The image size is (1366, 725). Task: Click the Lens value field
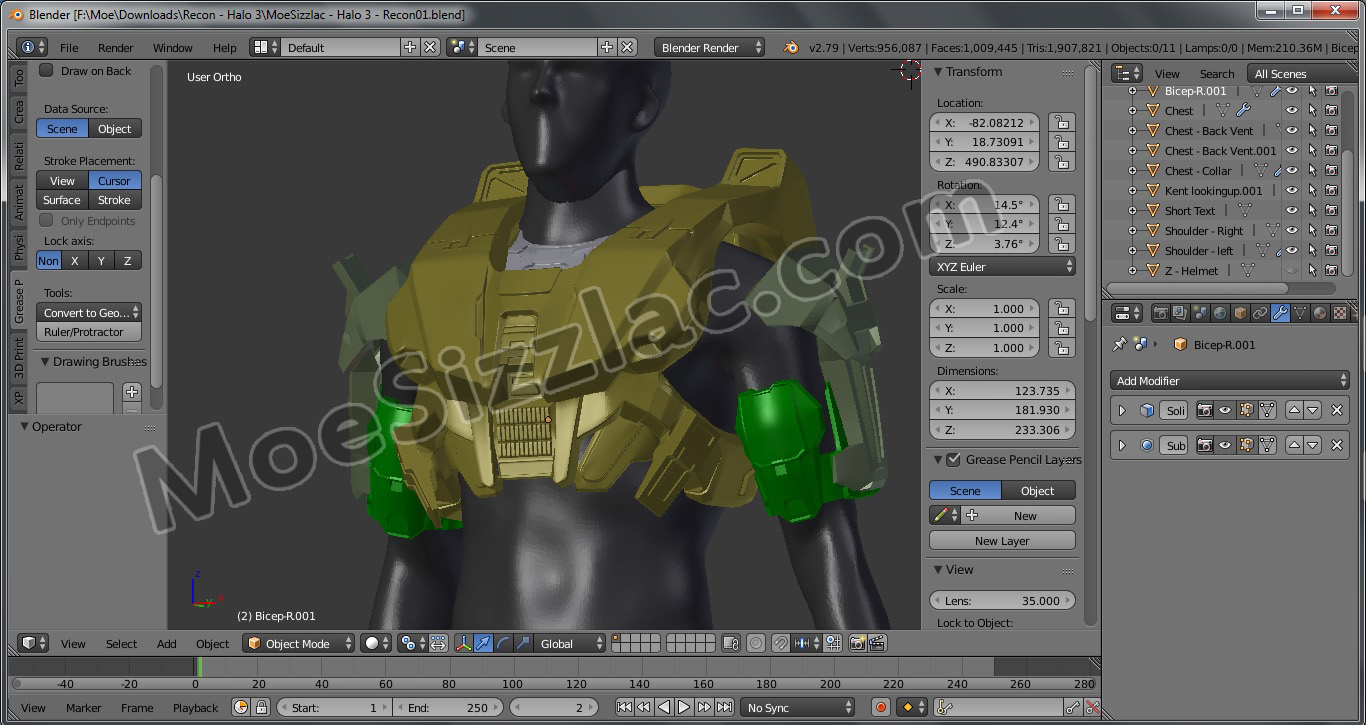click(1002, 601)
